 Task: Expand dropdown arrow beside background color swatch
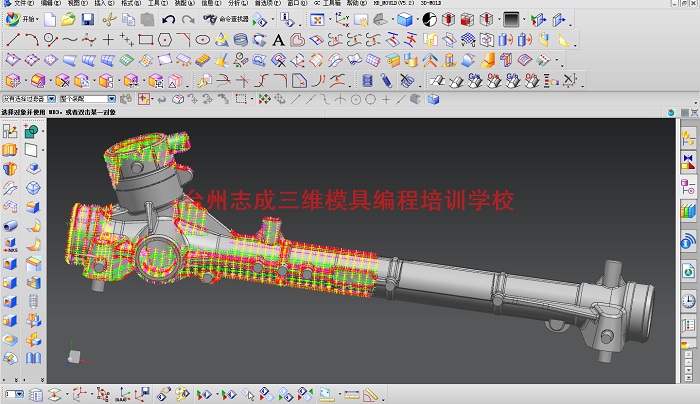coord(524,20)
